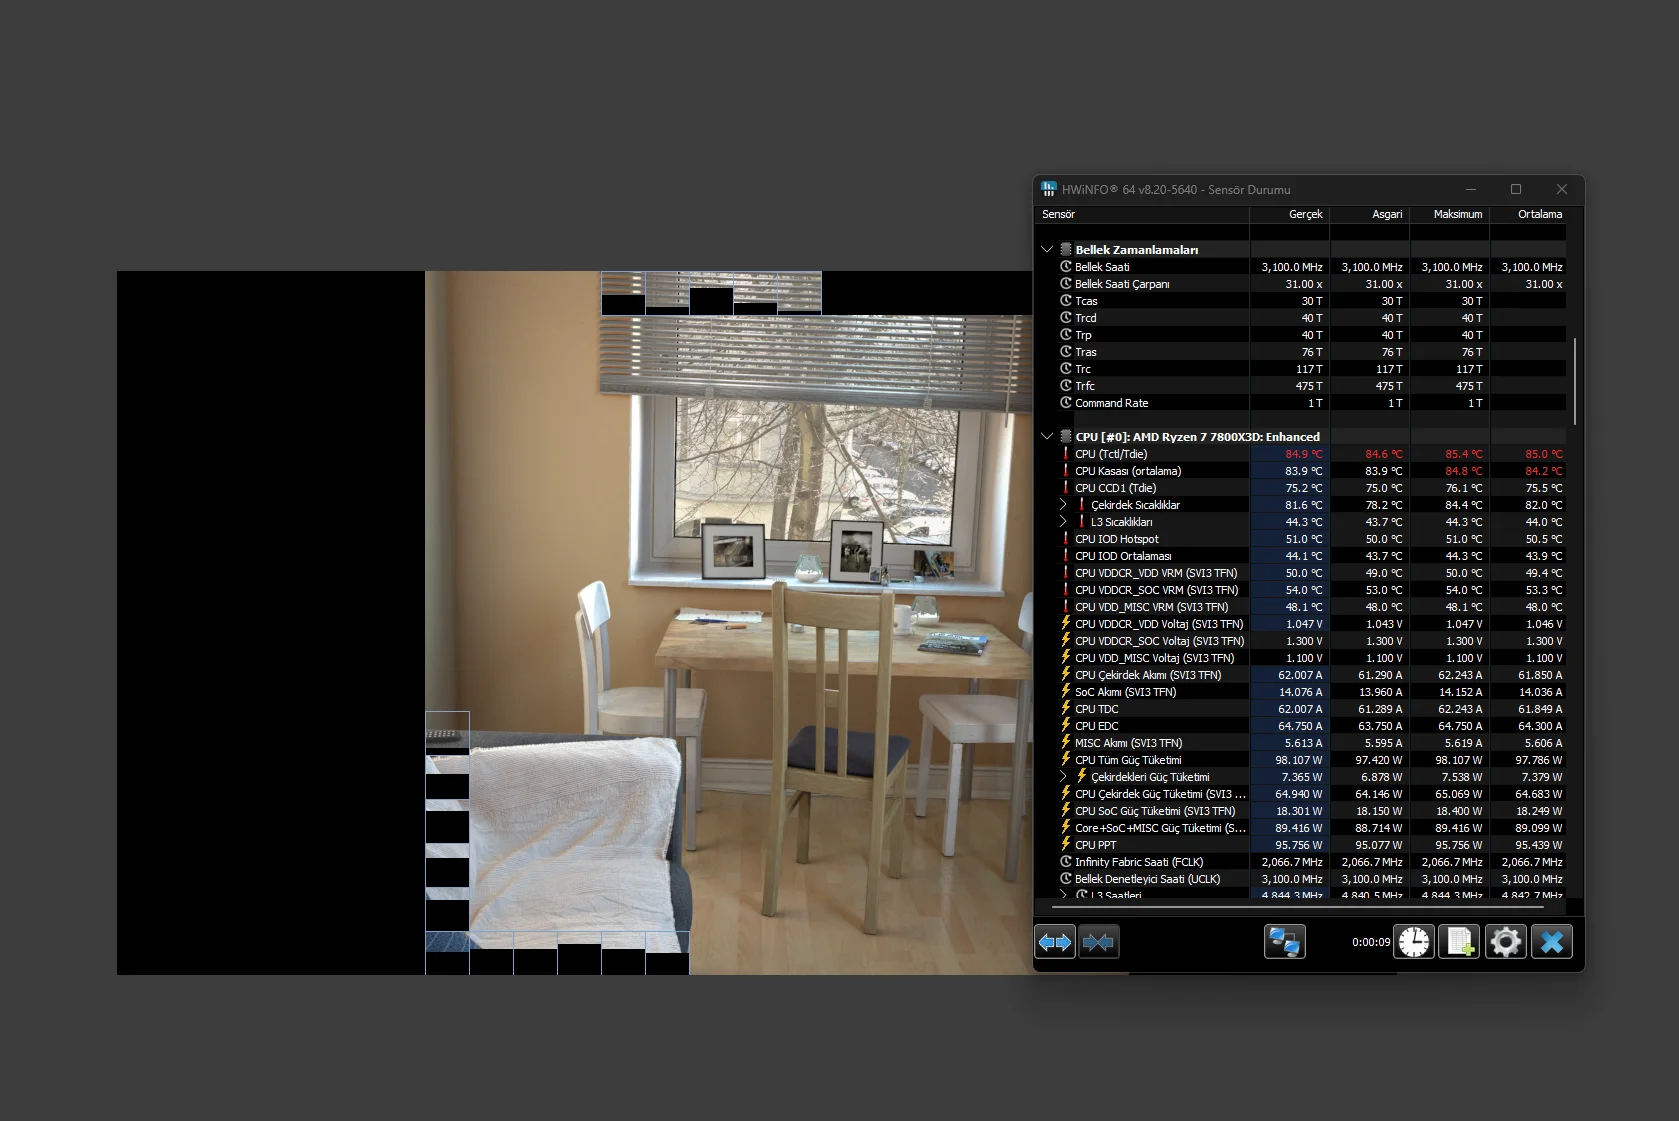This screenshot has height=1121, width=1679.
Task: Collapse the Bellek Zamanlamaları group
Action: pyautogui.click(x=1047, y=250)
